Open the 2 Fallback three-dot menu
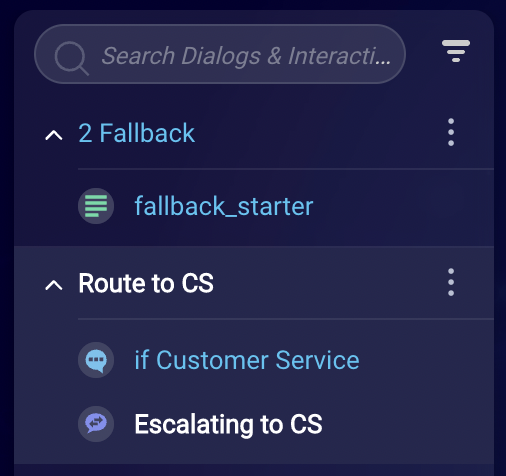506x476 pixels. (x=451, y=132)
